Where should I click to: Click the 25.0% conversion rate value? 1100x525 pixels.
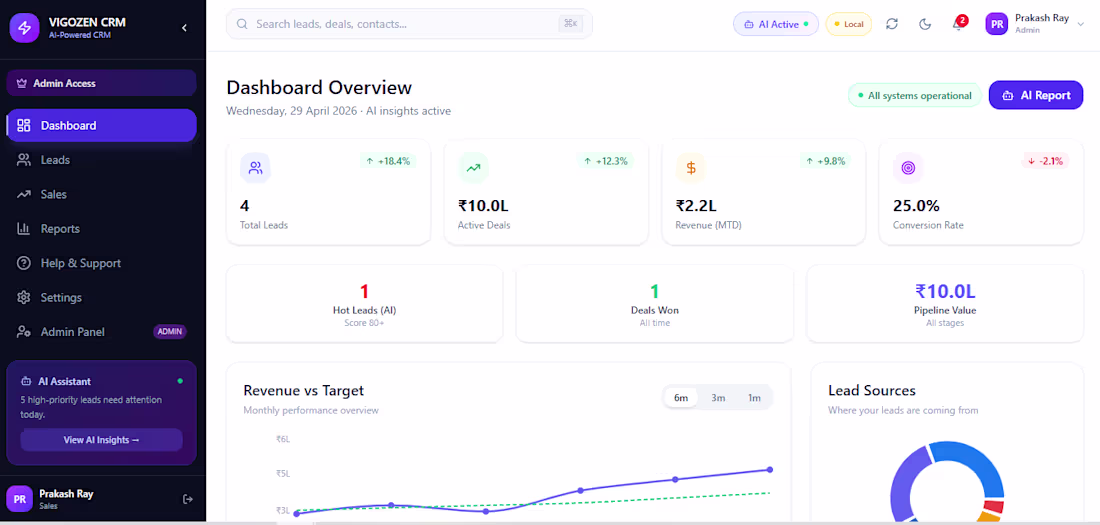click(x=916, y=206)
